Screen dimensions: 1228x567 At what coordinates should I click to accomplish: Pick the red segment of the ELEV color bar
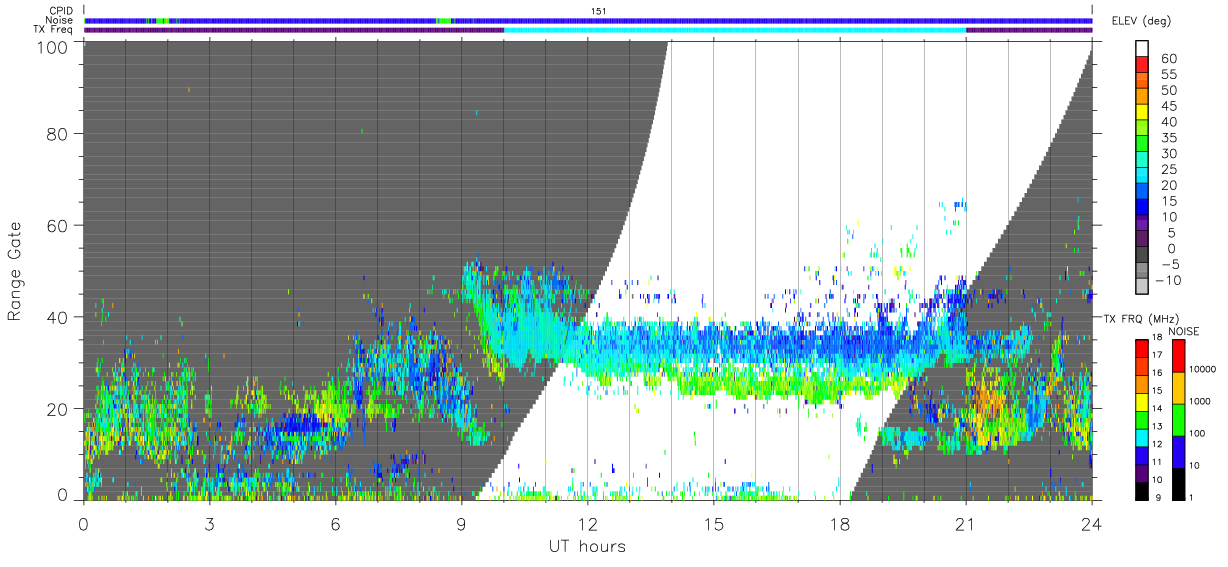[1143, 66]
